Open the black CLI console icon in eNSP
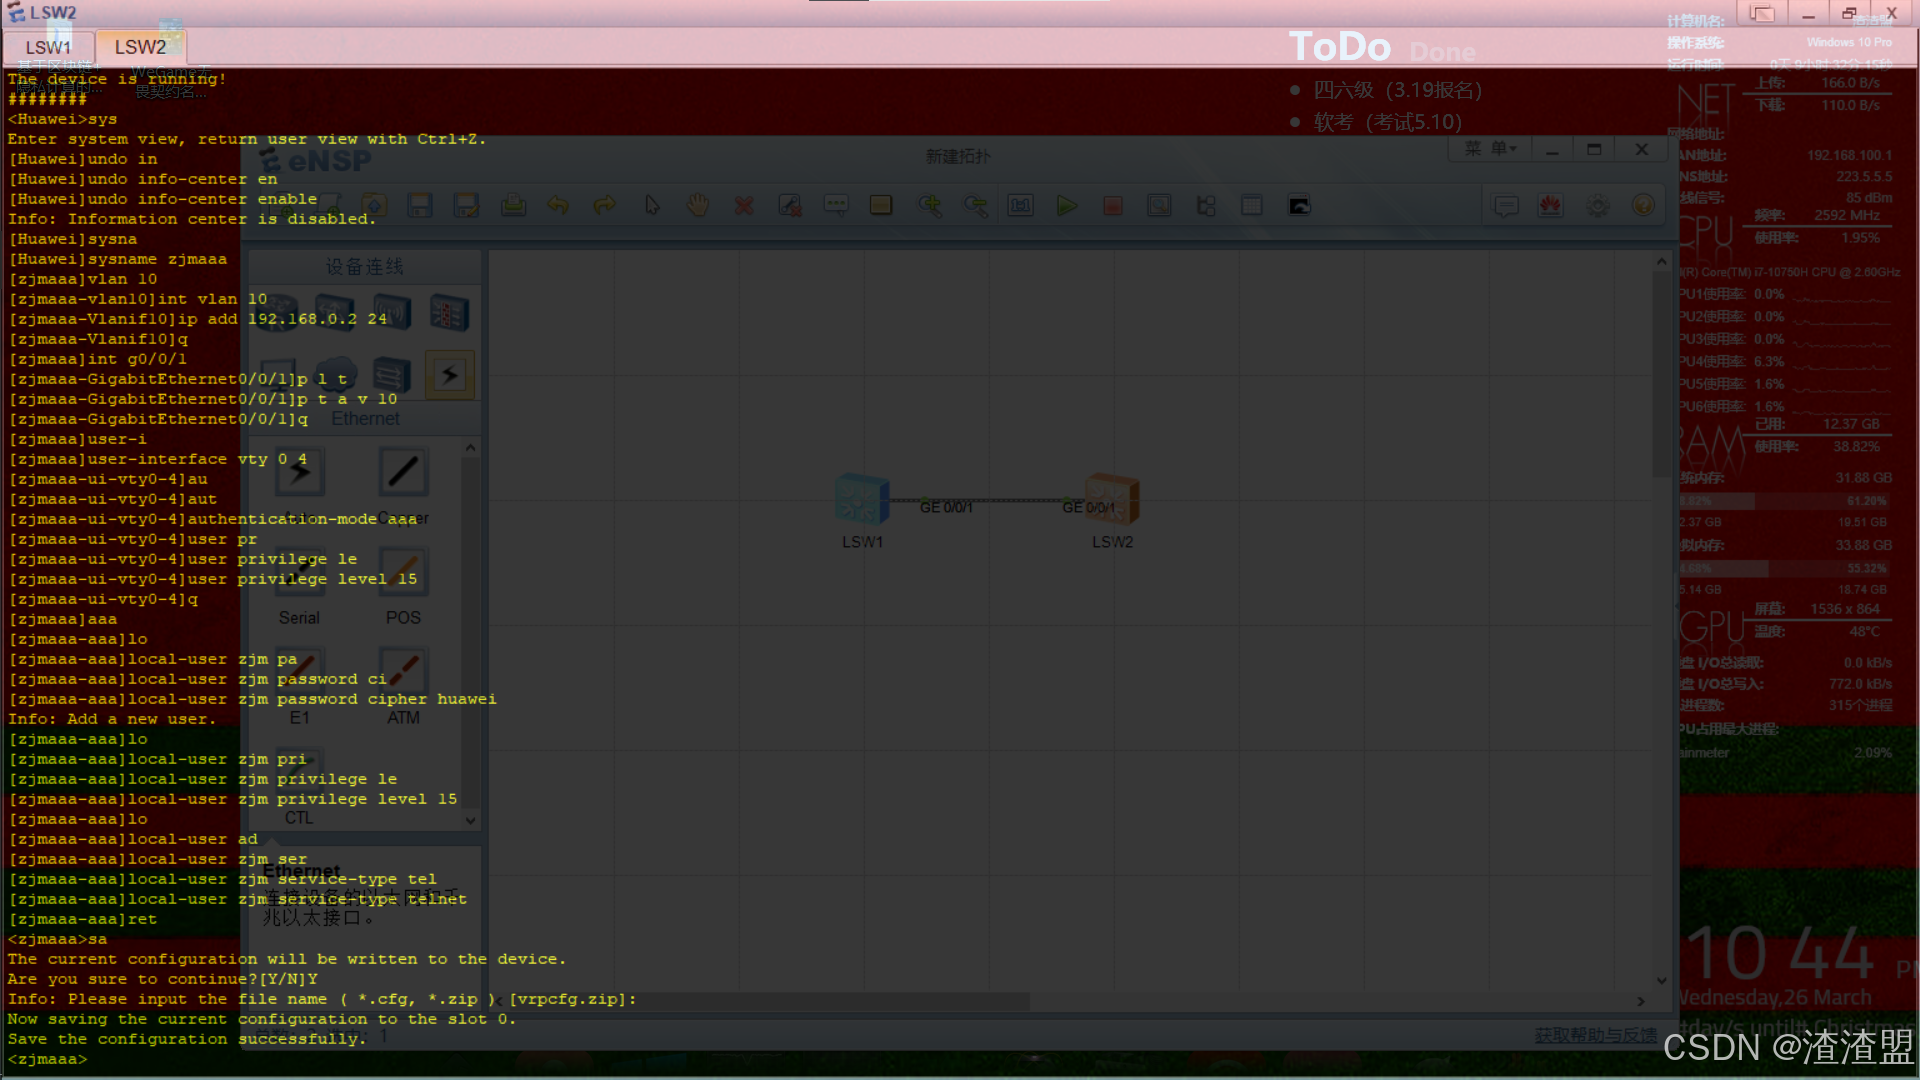 click(1299, 206)
